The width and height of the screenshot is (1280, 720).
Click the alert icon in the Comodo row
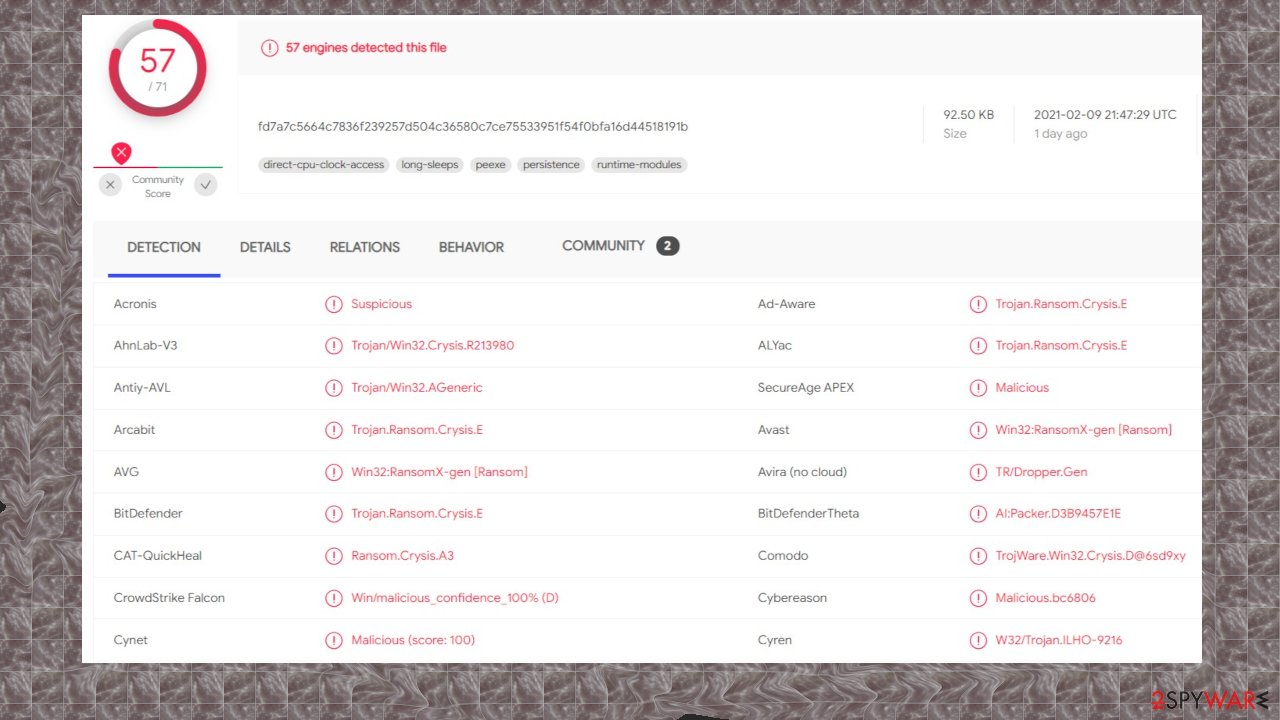point(978,556)
